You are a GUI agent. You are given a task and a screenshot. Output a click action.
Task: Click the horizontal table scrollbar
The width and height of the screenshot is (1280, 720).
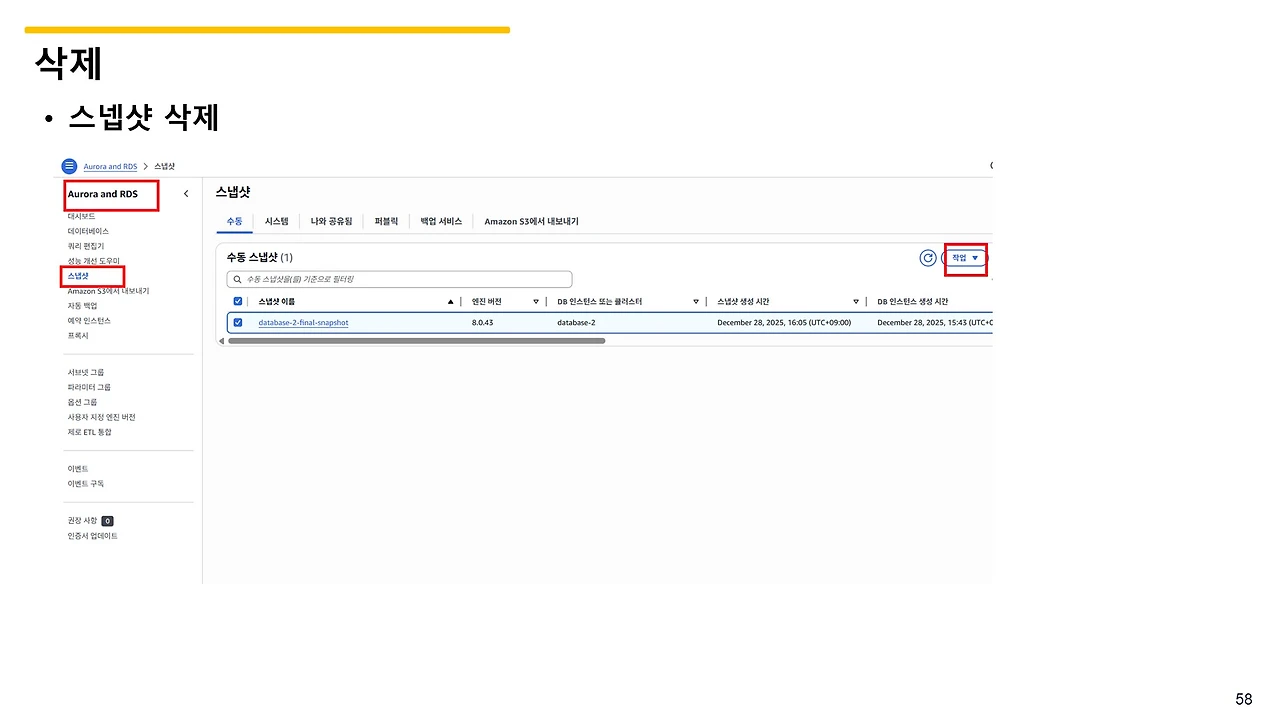[x=416, y=341]
